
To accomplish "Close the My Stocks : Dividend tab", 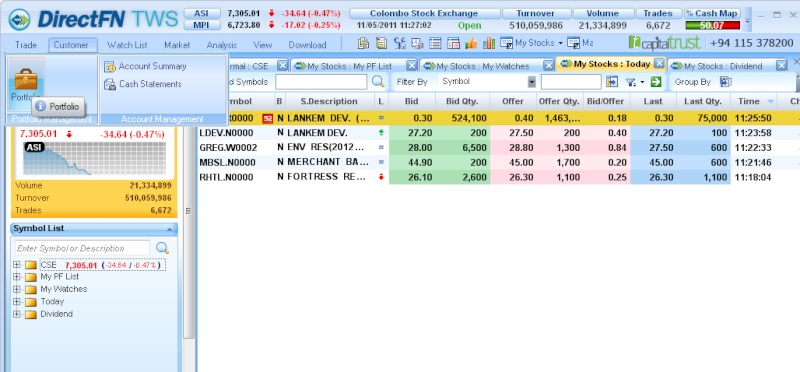I will pos(782,65).
